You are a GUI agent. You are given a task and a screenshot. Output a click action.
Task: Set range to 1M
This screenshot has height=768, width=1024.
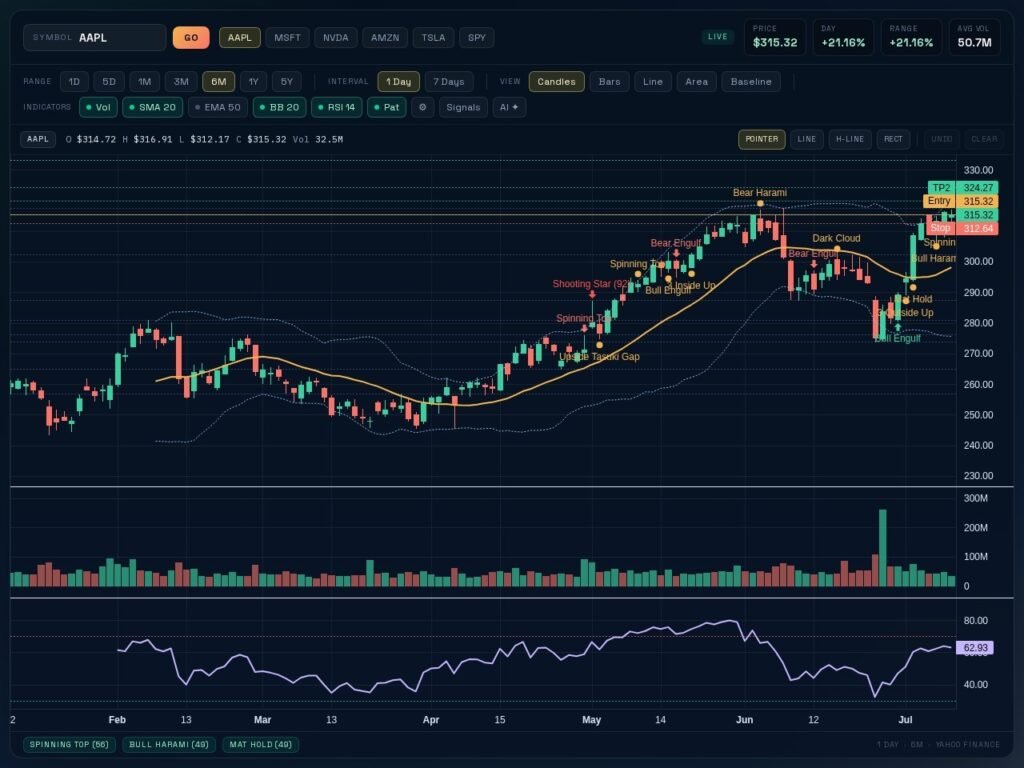(145, 82)
